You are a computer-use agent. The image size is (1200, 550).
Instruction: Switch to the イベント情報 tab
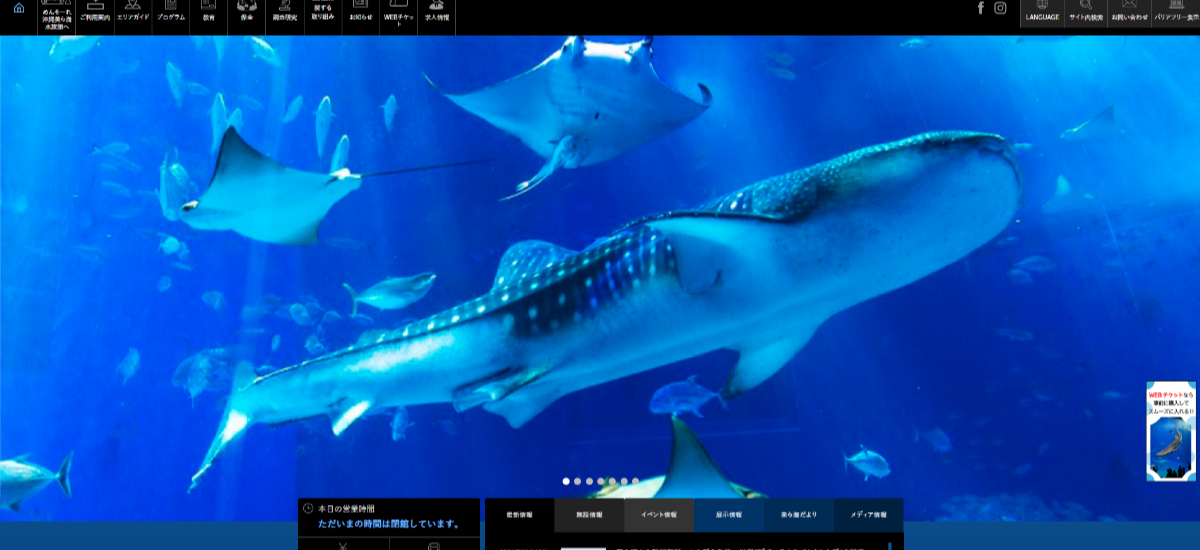(x=659, y=515)
